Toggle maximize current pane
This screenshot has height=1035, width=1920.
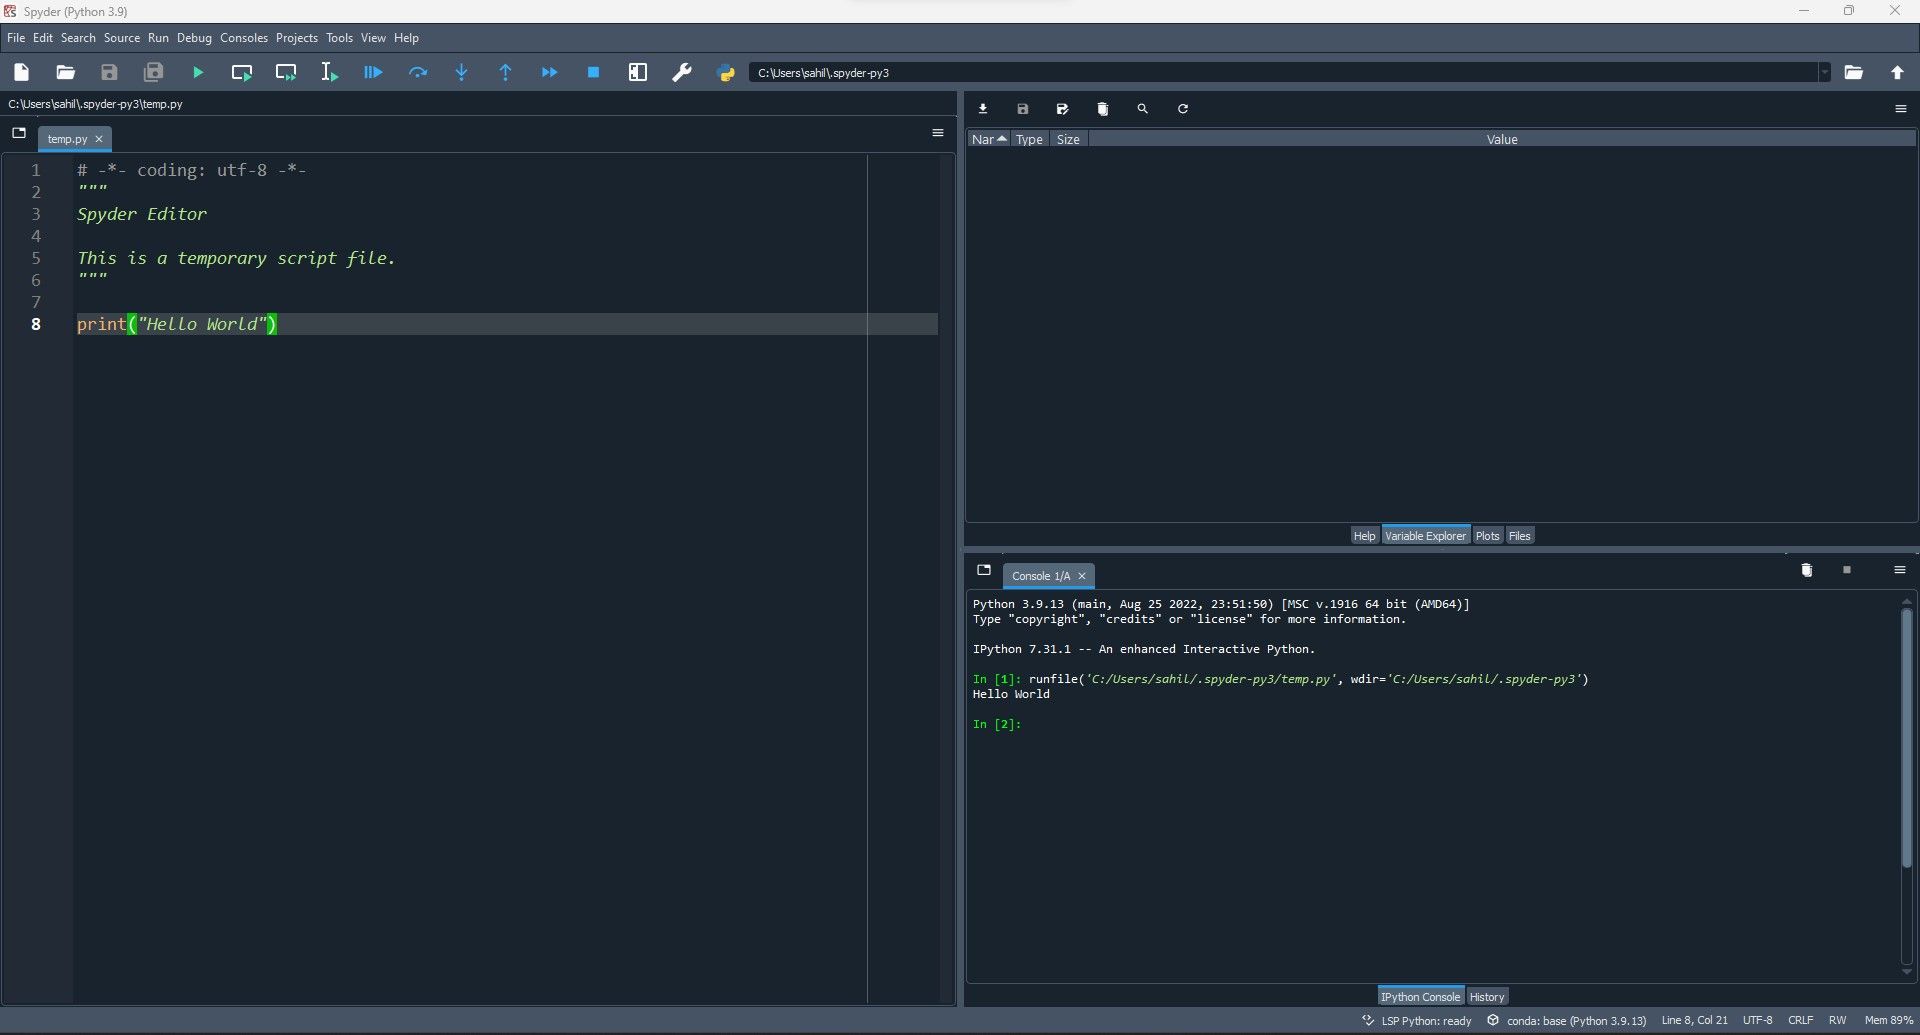638,73
